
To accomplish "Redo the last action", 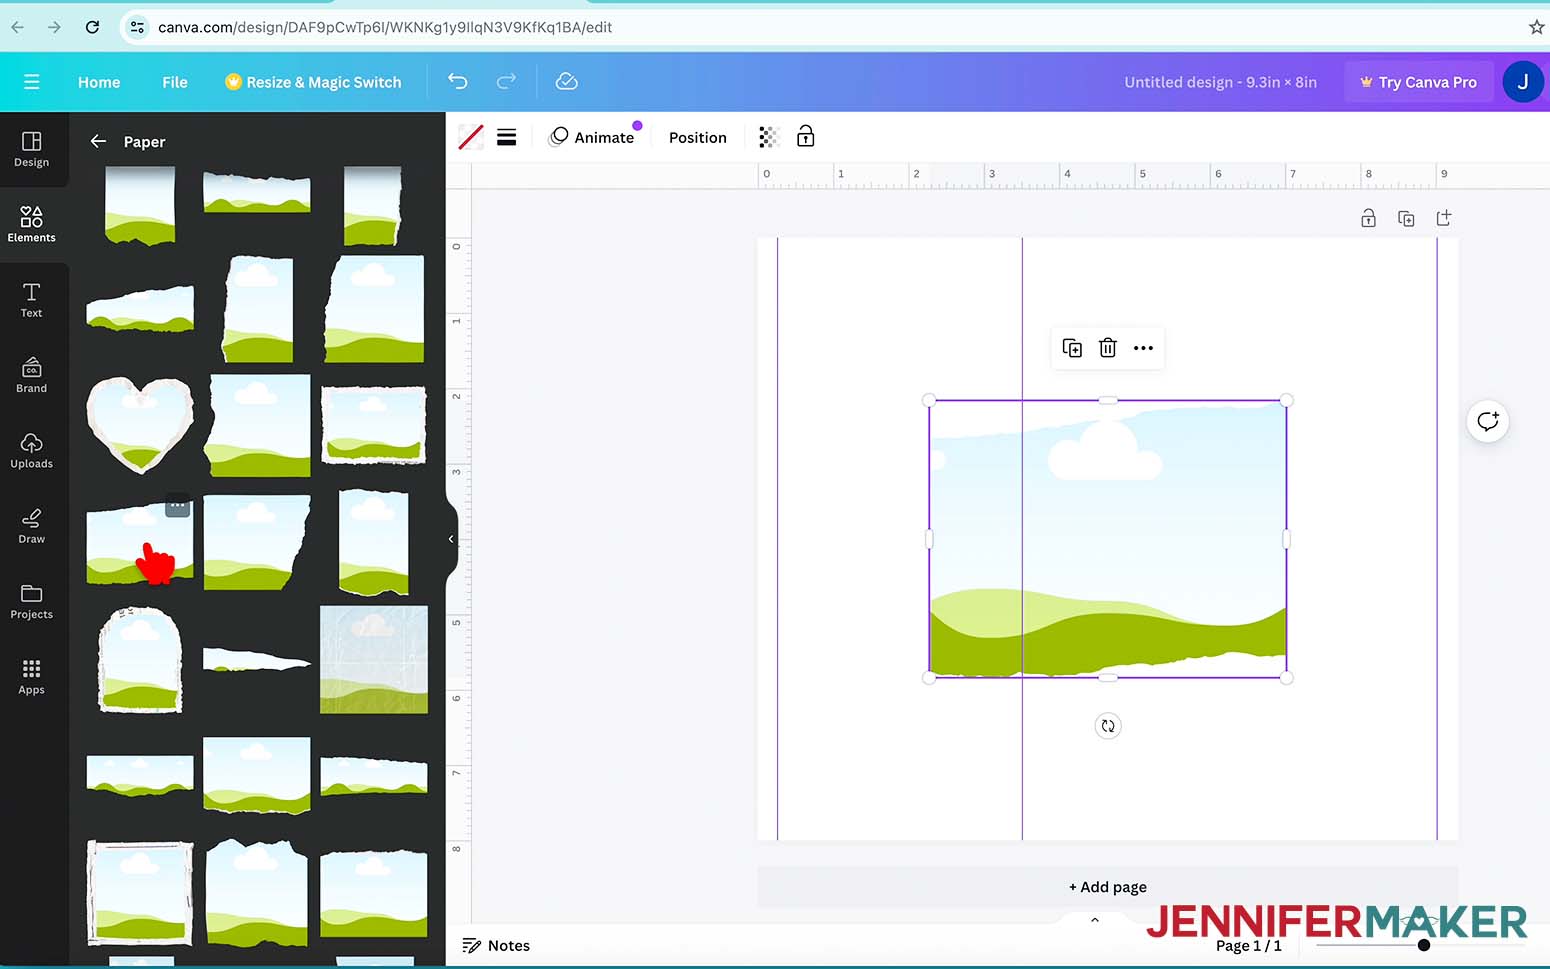I will point(506,82).
